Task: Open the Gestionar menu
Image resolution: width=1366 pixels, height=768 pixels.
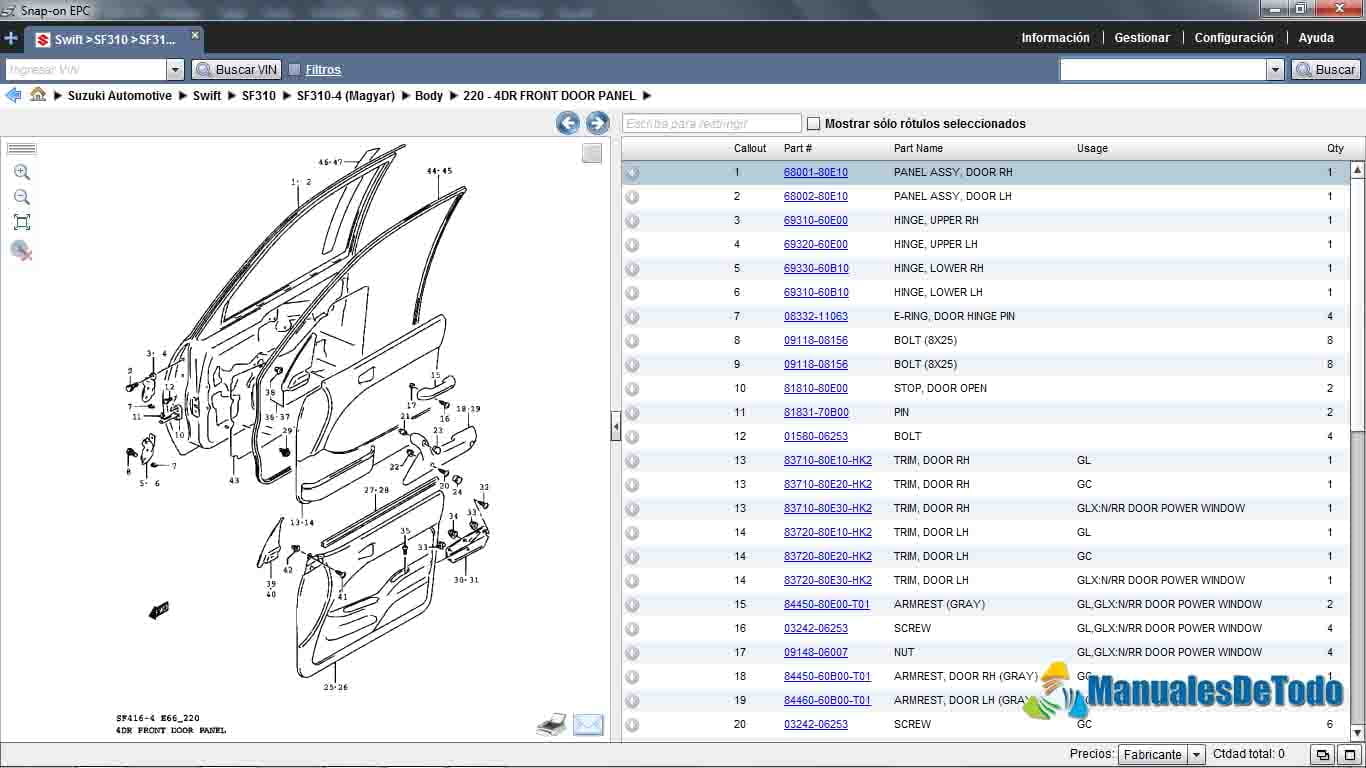Action: [1142, 38]
